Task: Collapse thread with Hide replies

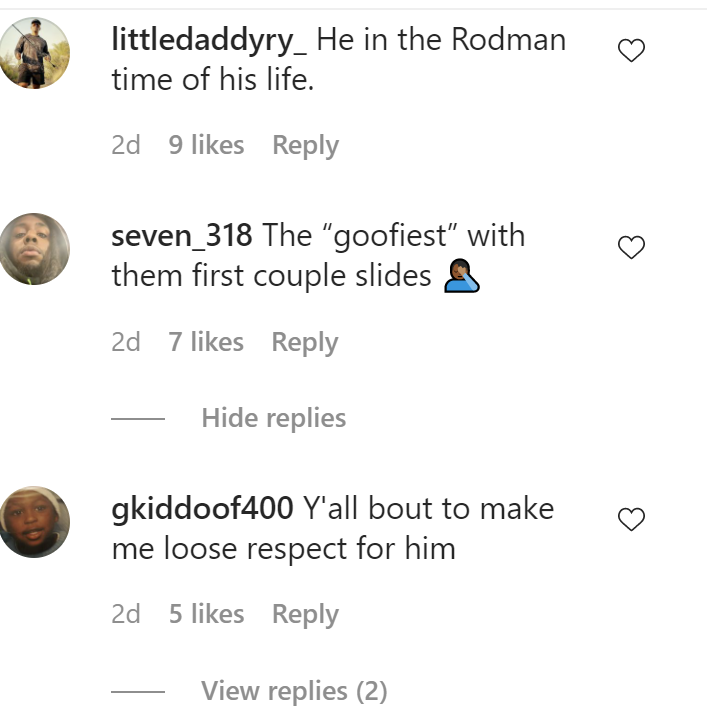Action: (x=274, y=418)
